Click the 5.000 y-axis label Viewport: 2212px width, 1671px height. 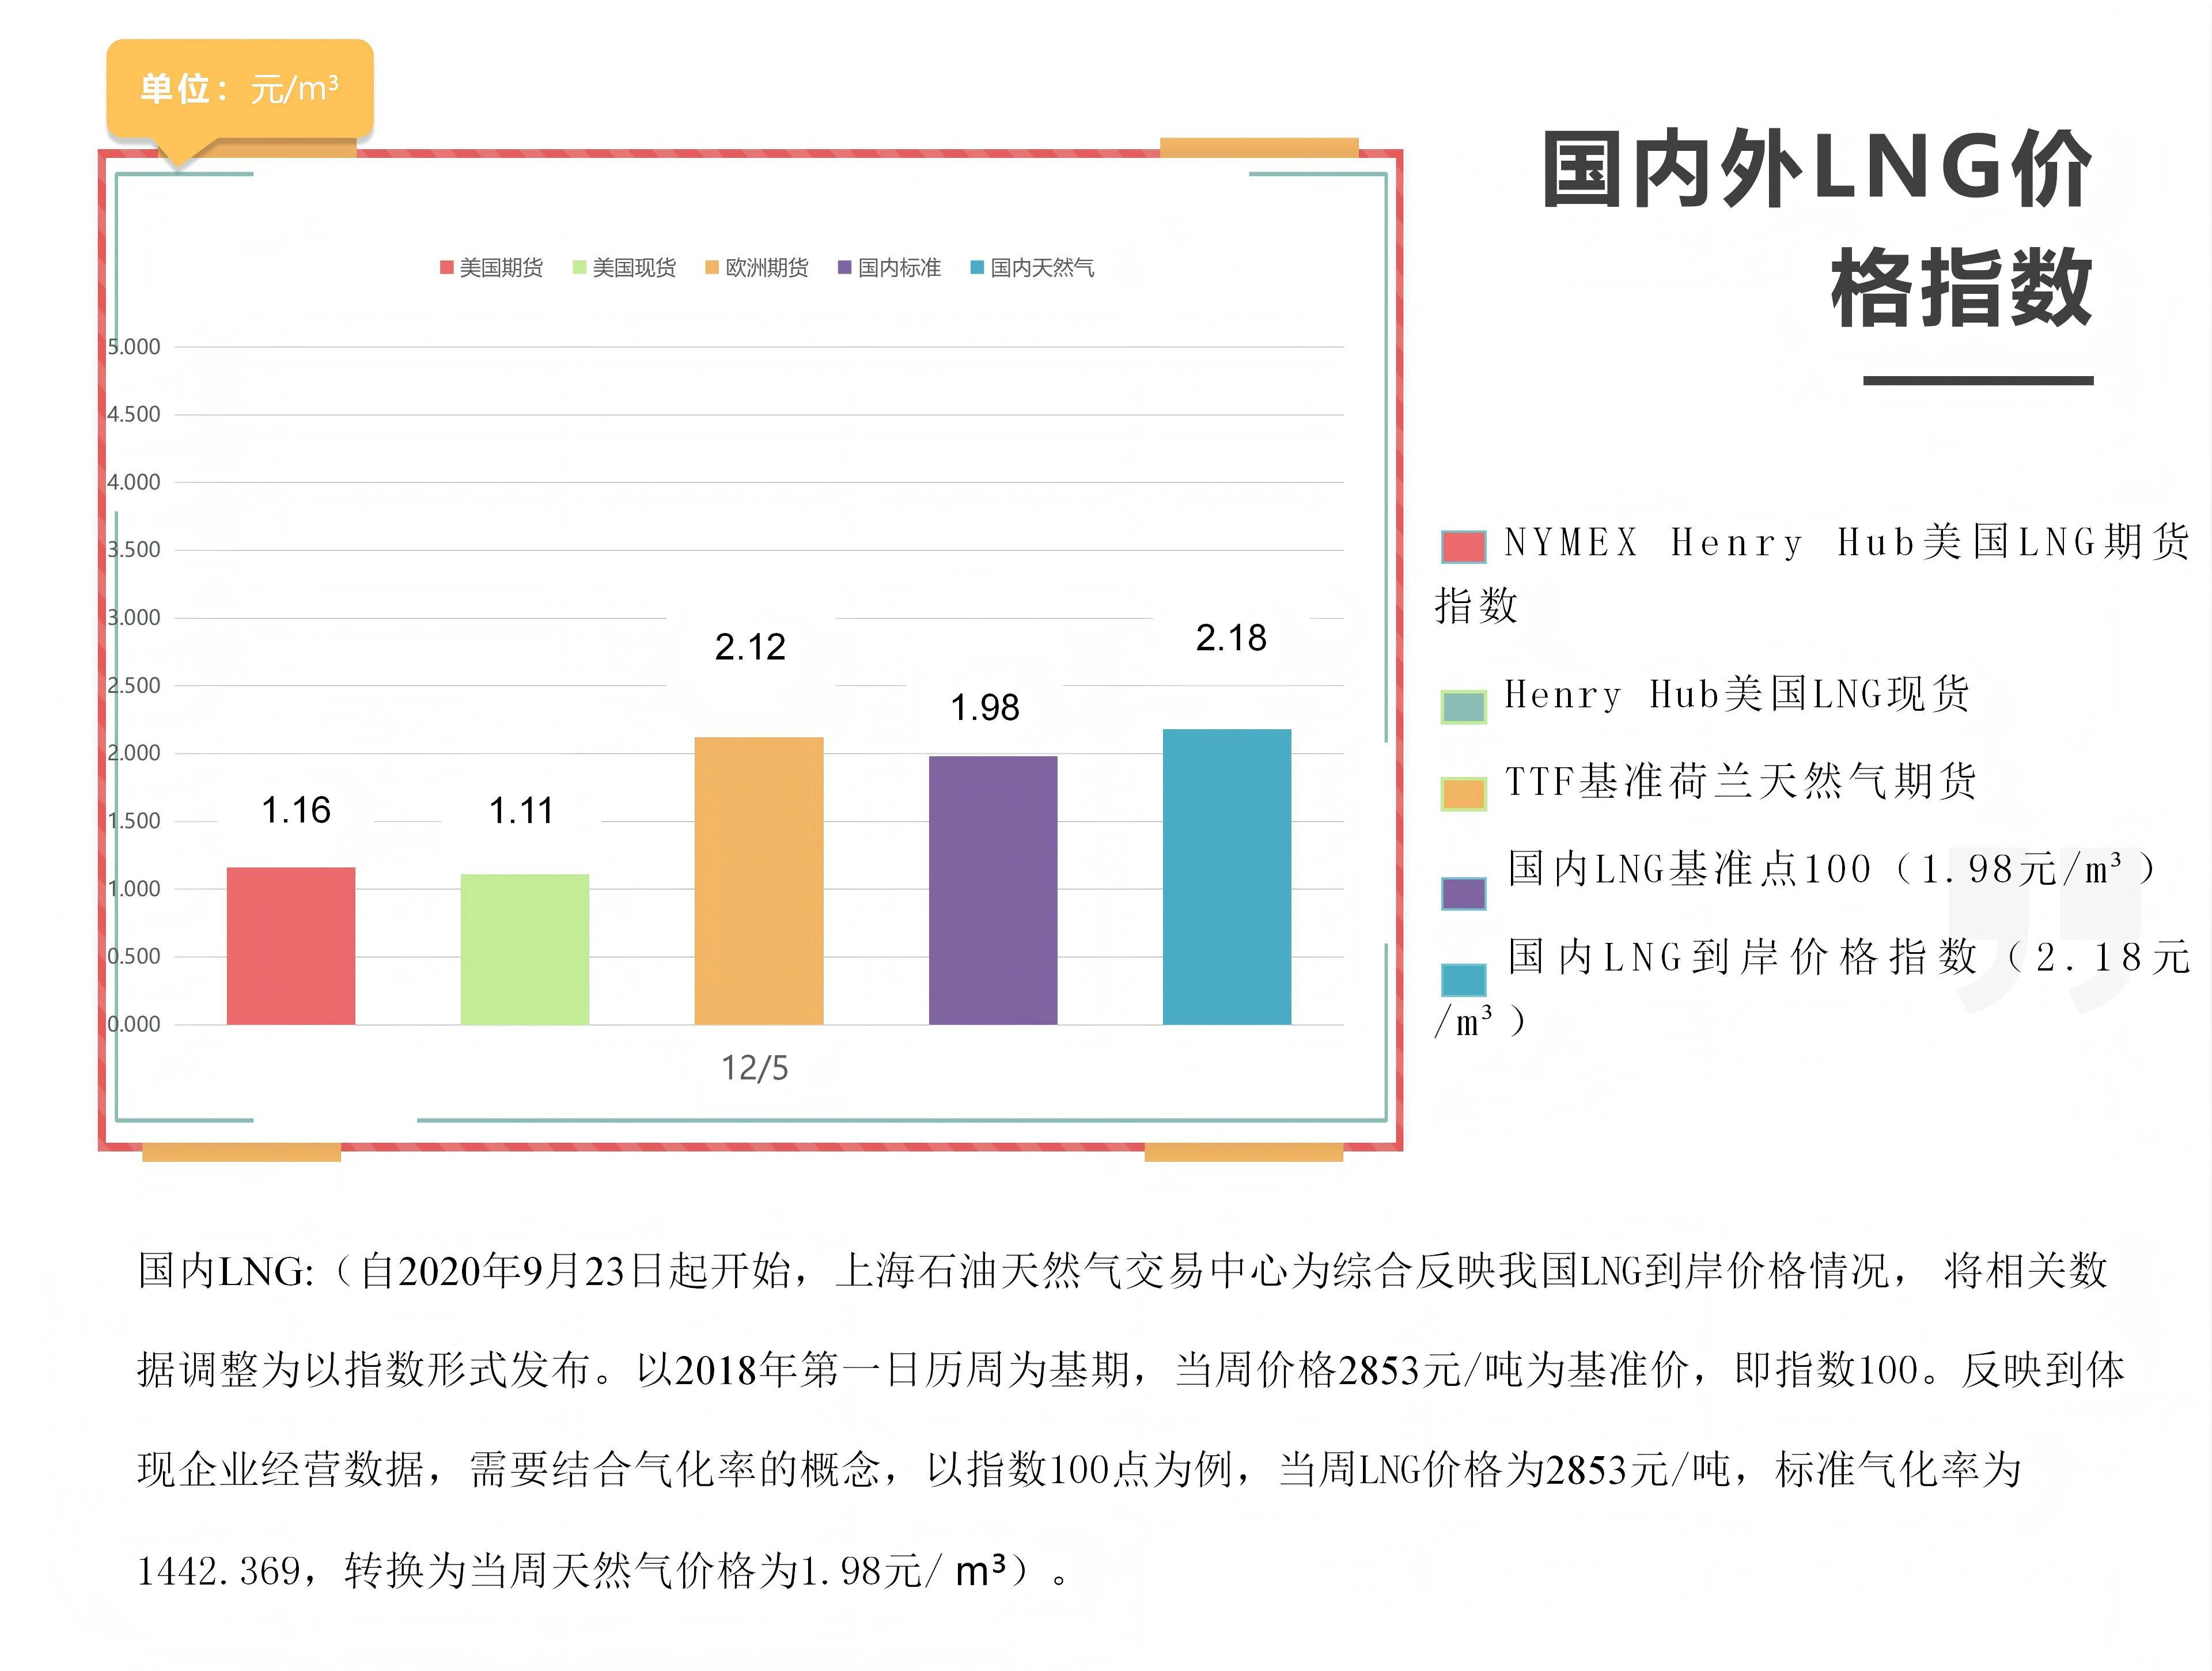[134, 347]
